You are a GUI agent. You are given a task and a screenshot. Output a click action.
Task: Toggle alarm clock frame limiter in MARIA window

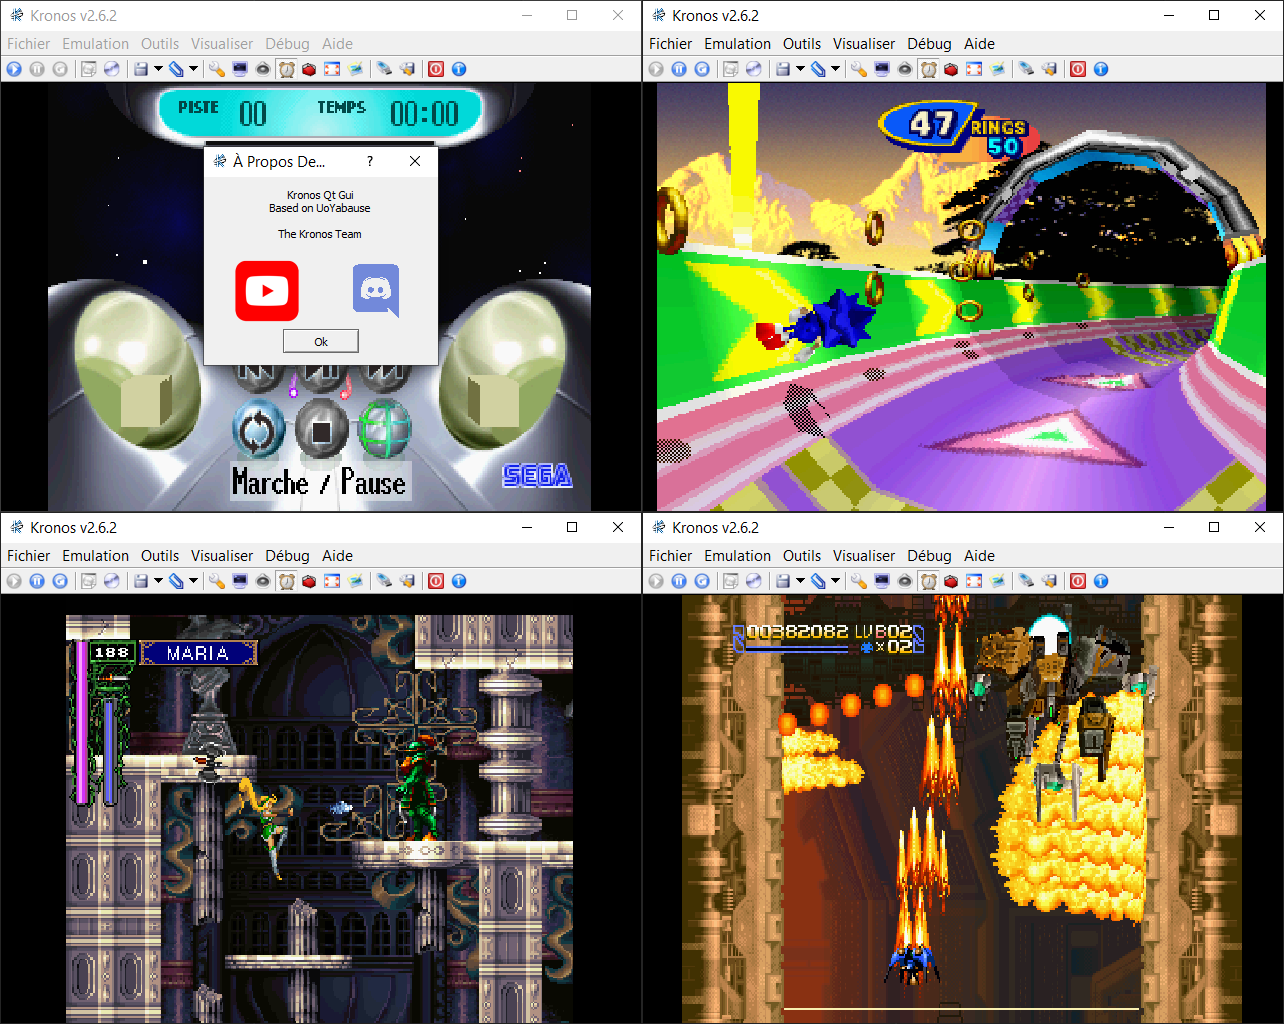[287, 581]
